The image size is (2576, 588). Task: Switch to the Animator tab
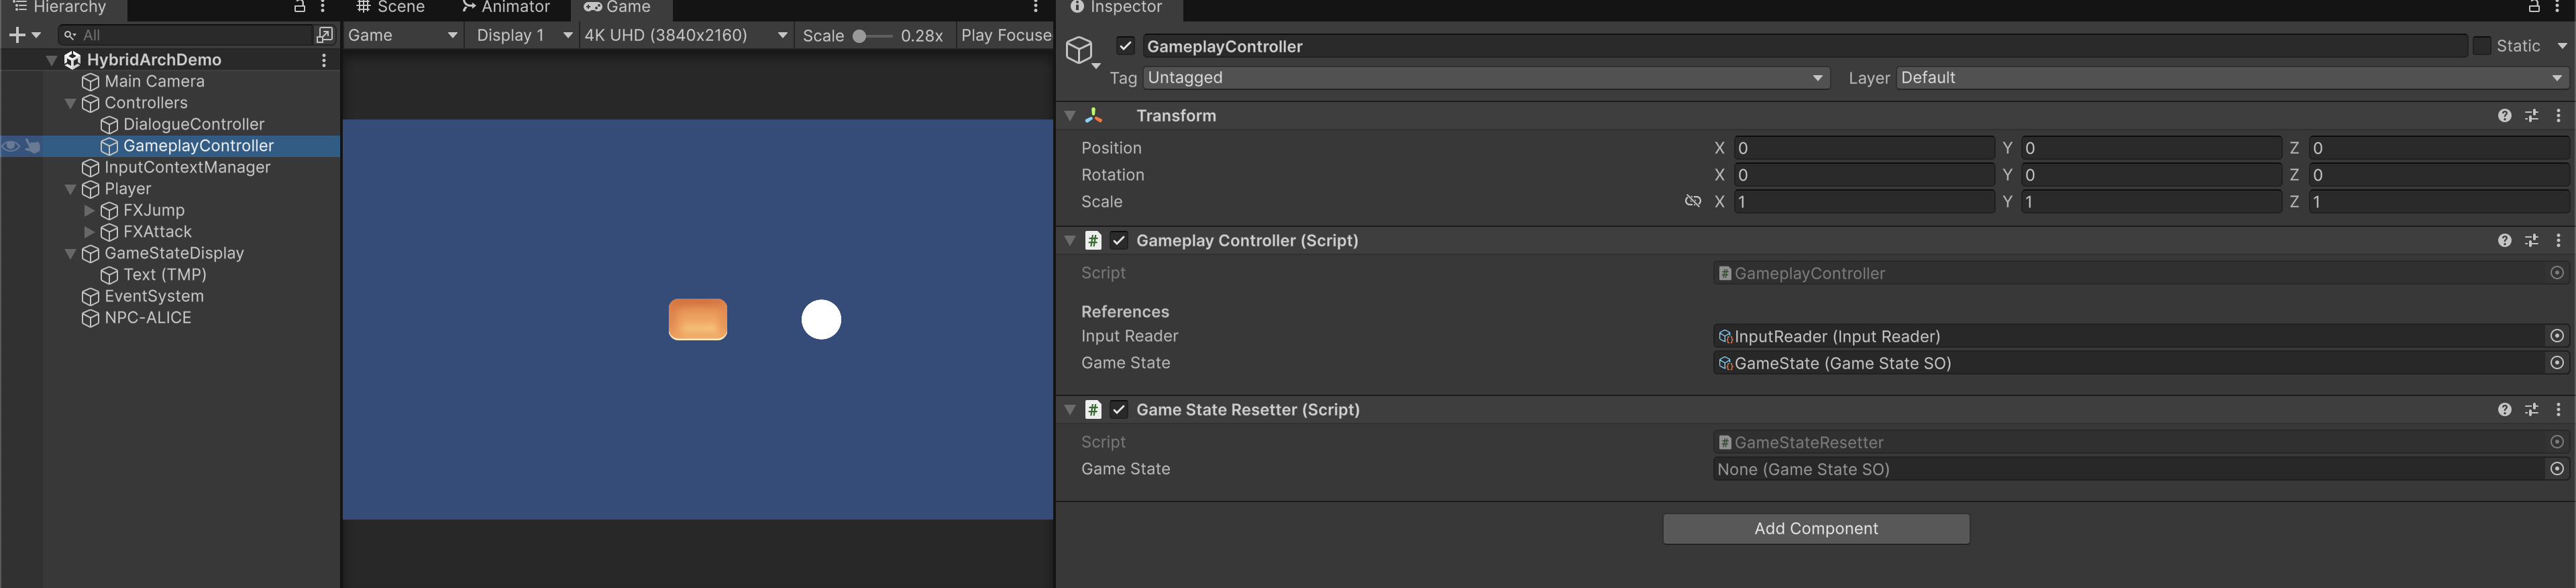(x=506, y=8)
